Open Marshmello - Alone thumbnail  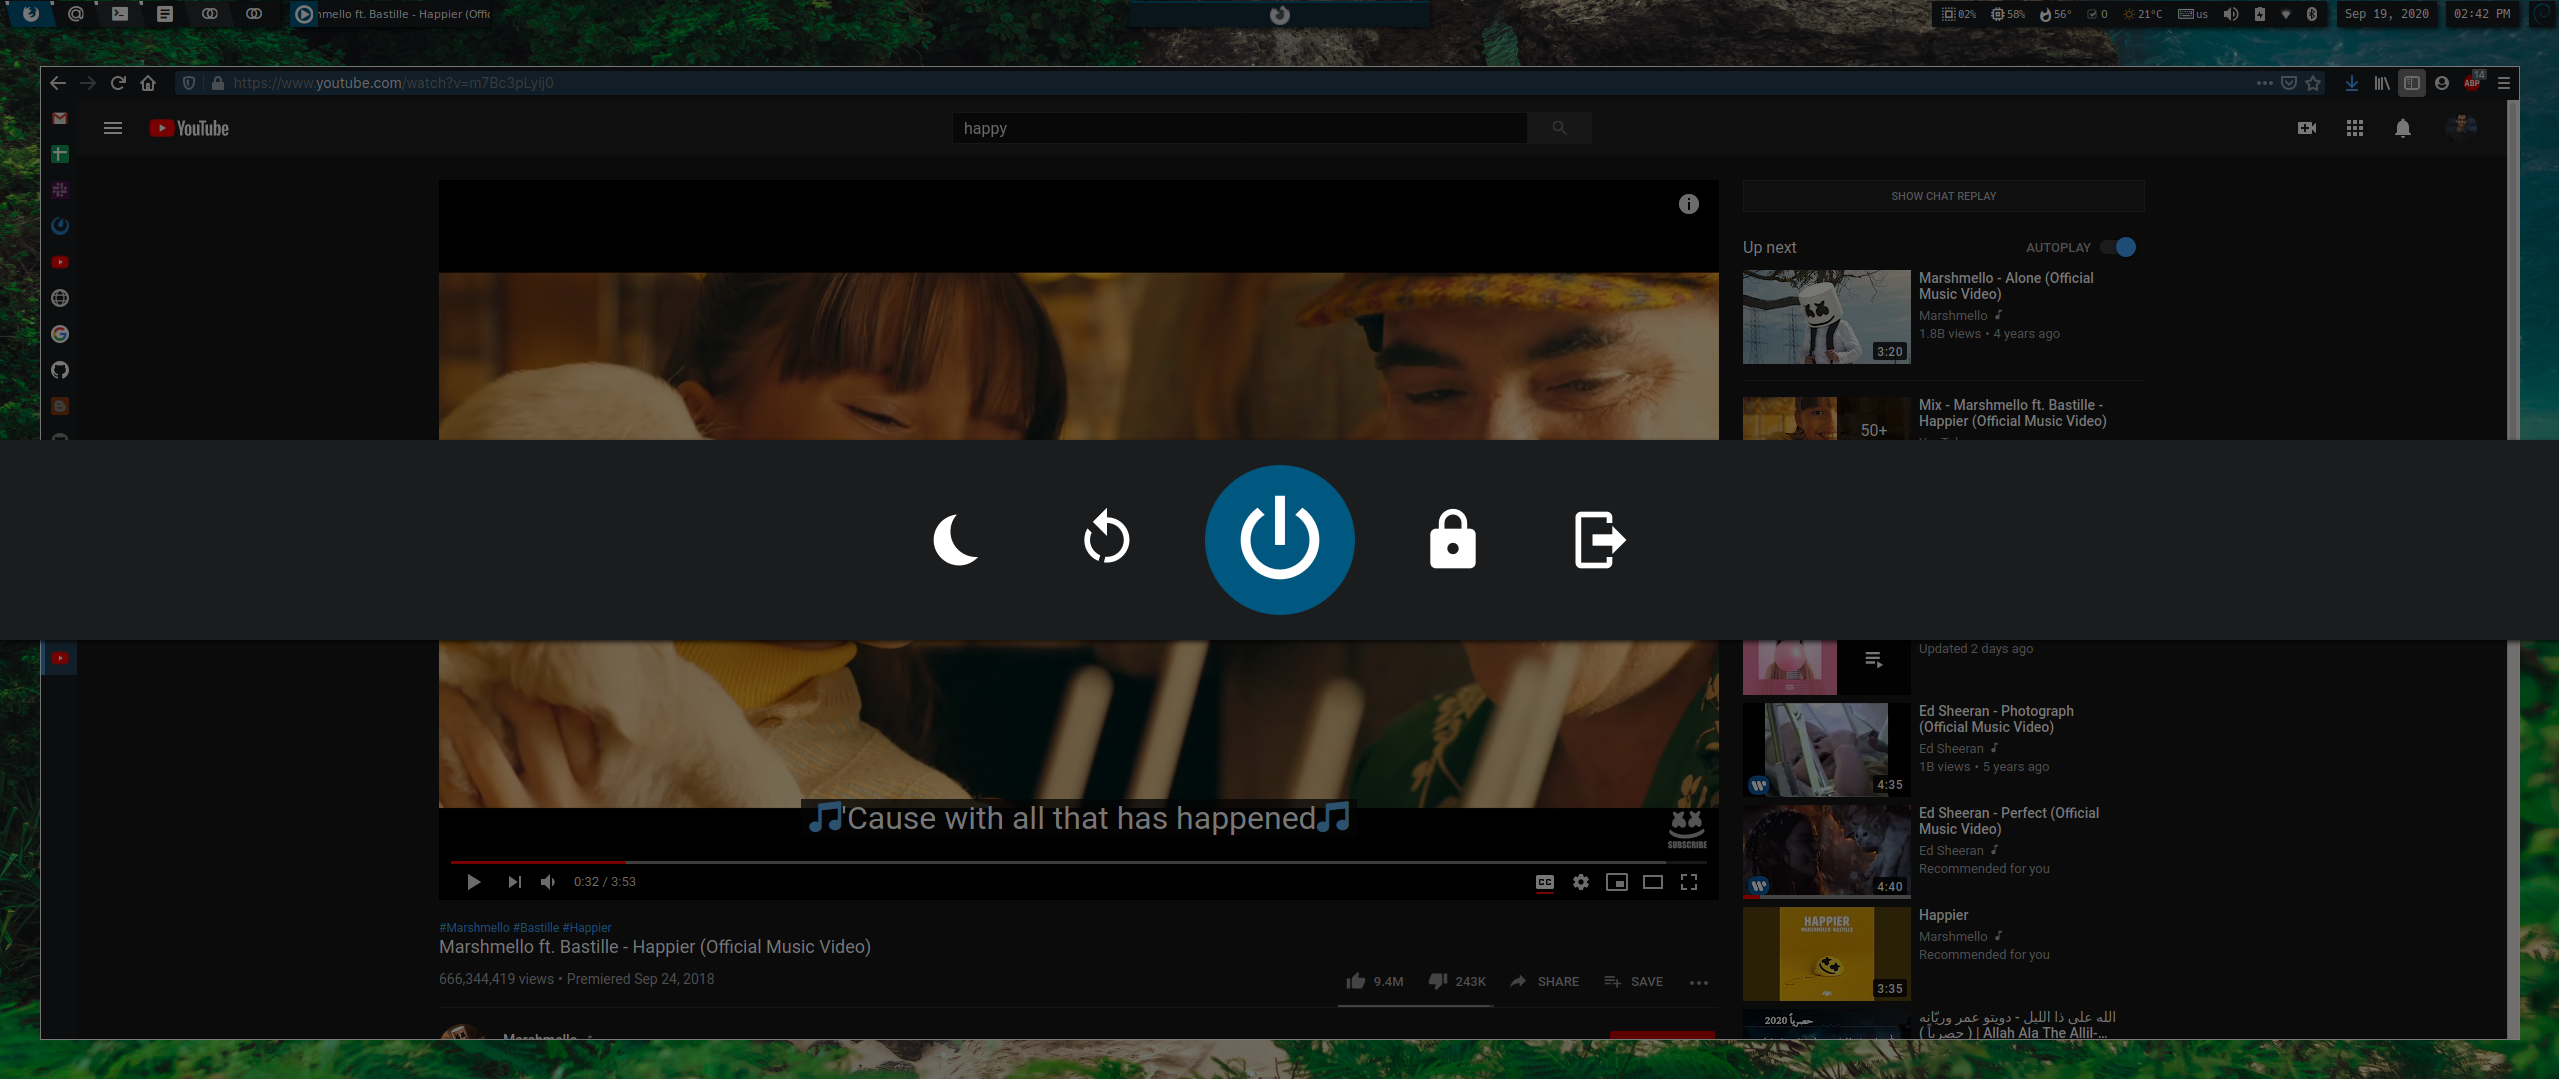[1826, 317]
